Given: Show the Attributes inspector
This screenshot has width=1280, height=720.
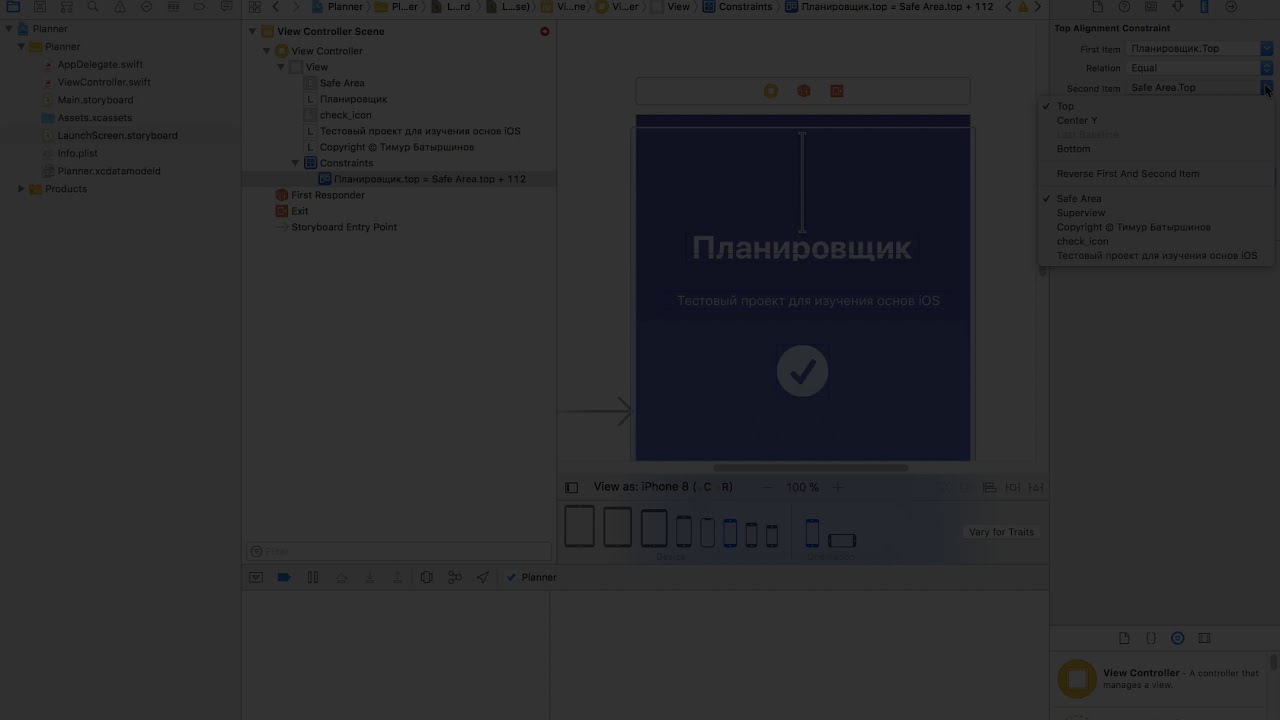Looking at the screenshot, I should (x=1177, y=7).
